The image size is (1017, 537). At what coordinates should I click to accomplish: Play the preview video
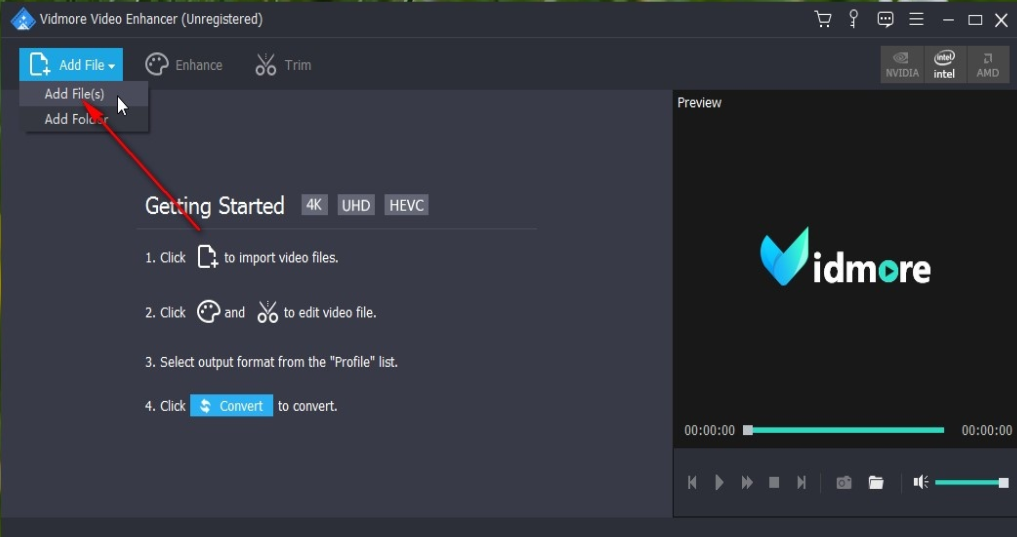719,483
